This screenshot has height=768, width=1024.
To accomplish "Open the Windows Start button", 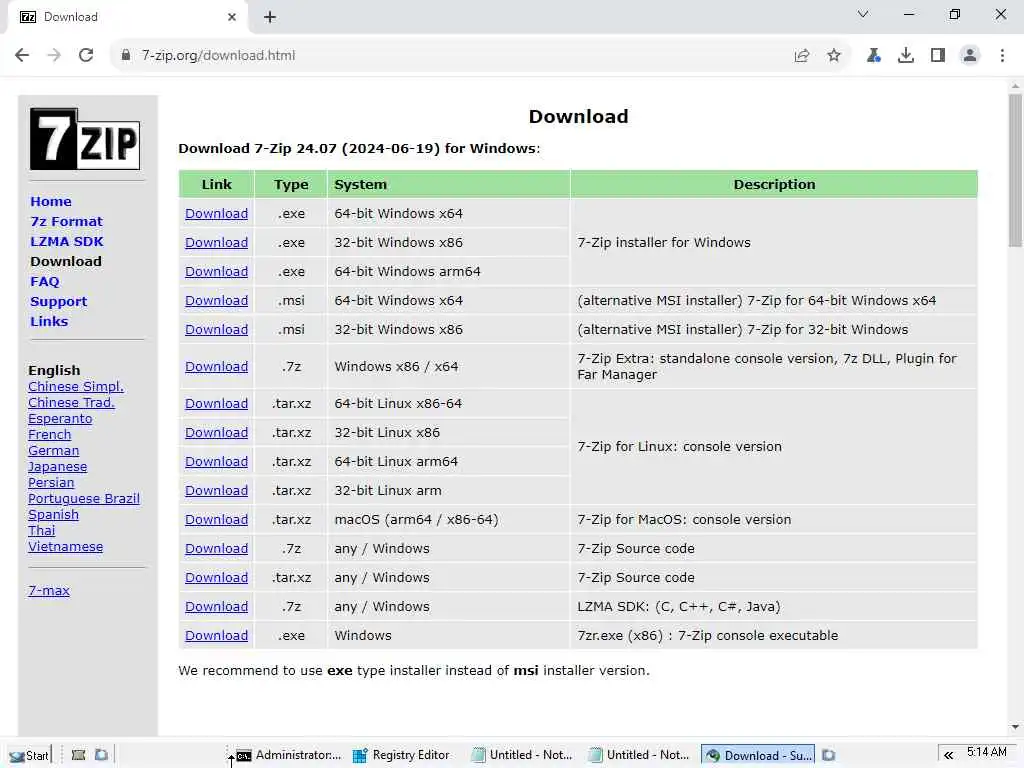I will pyautogui.click(x=29, y=755).
